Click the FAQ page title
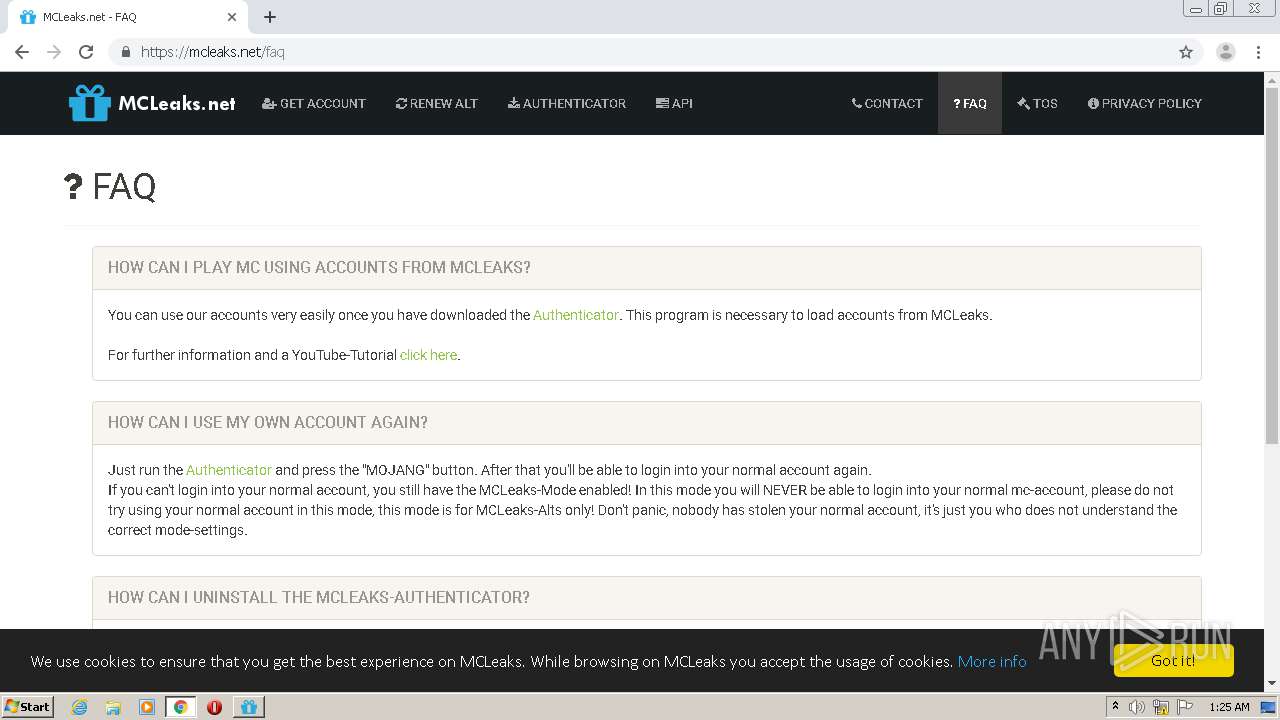Viewport: 1280px width, 720px height. (110, 186)
